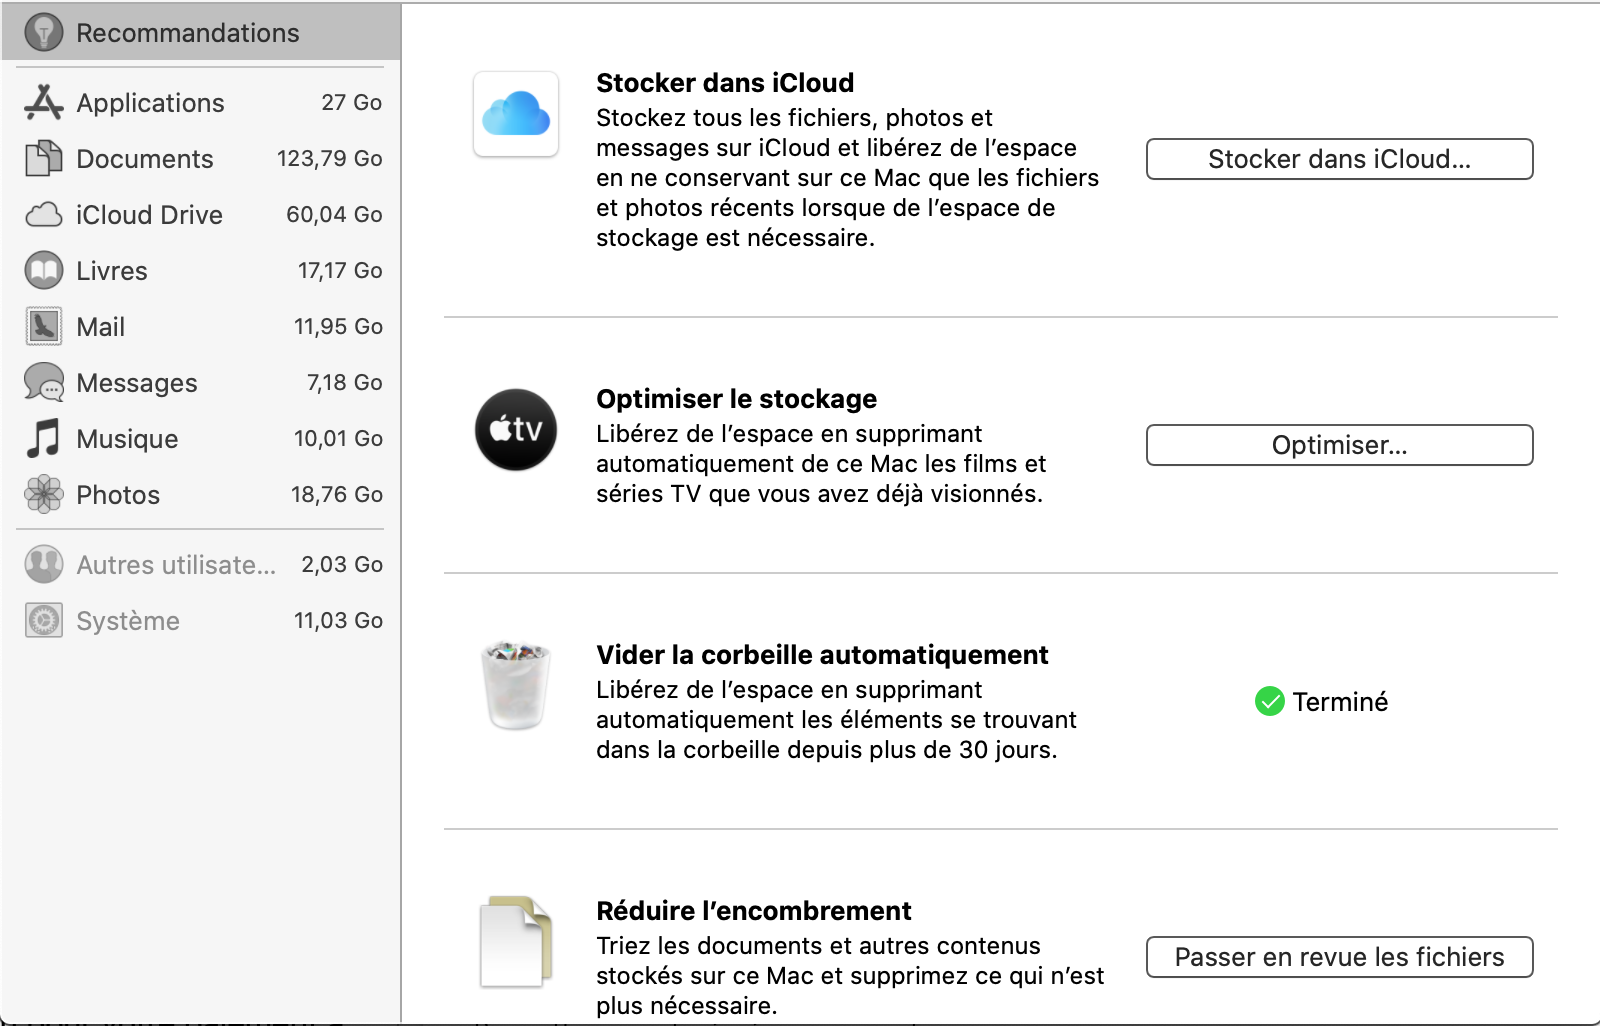
Task: Click the Mail stamp icon
Action: pyautogui.click(x=43, y=326)
